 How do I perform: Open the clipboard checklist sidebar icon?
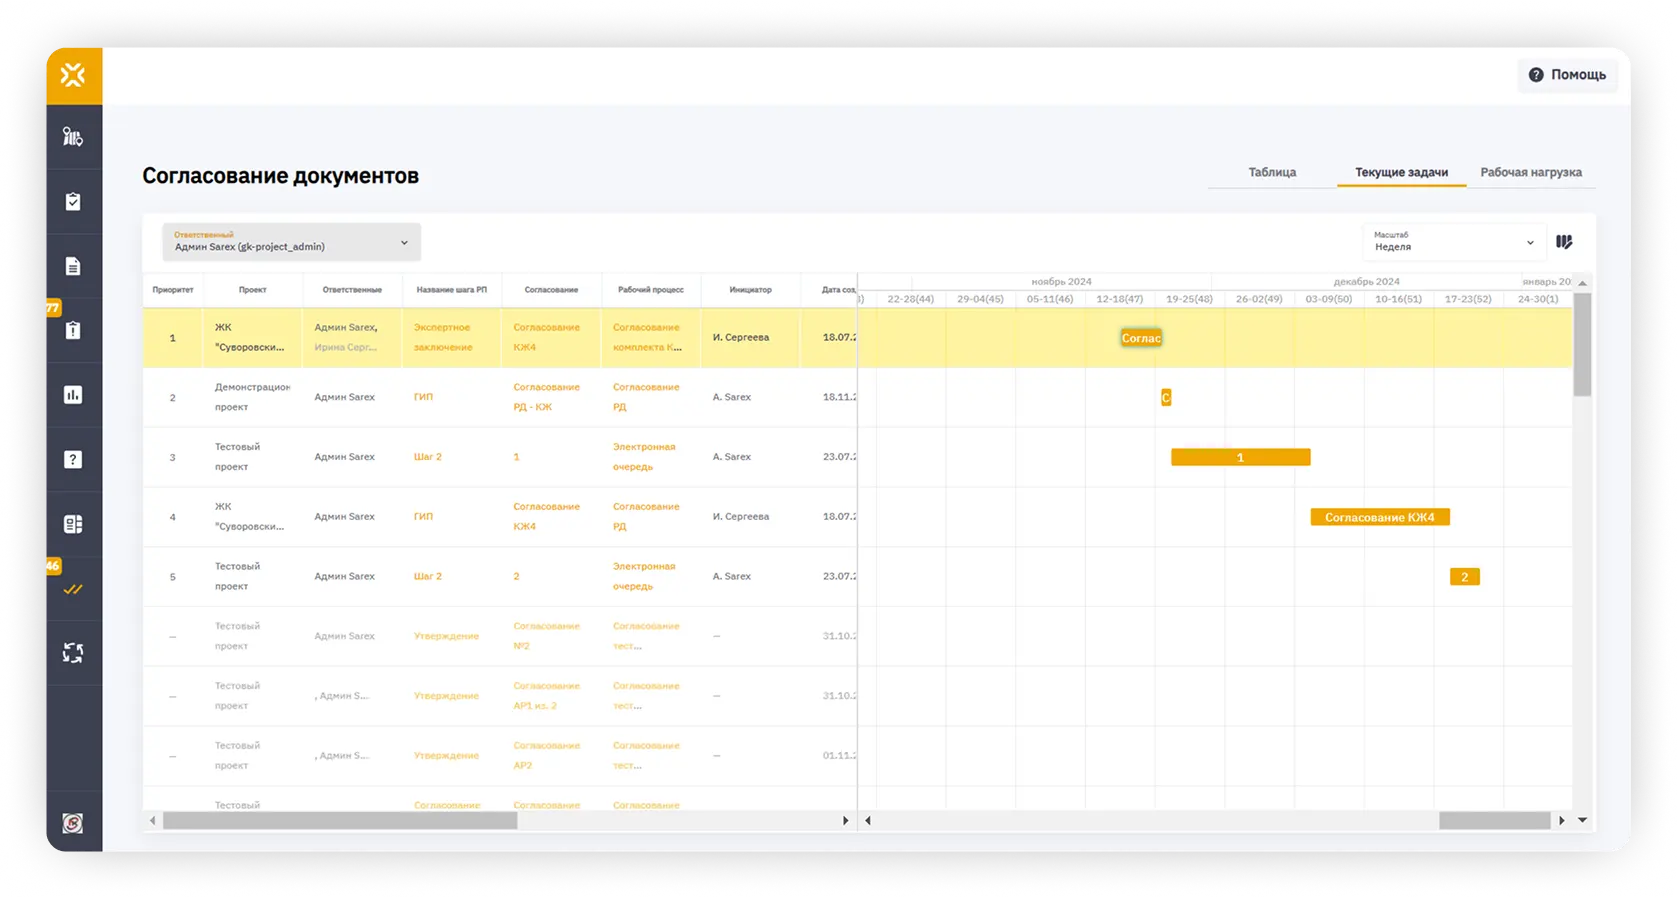73,201
